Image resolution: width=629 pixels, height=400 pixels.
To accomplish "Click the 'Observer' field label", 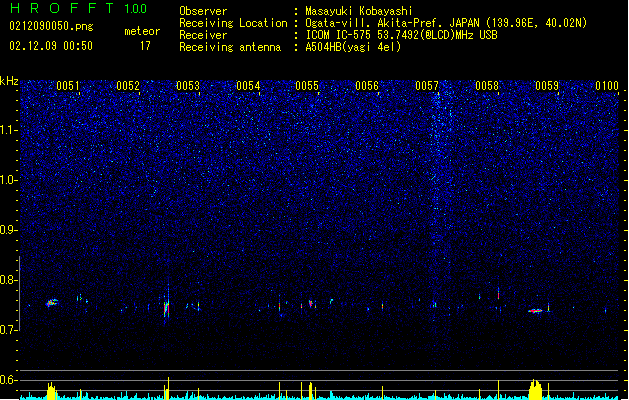I will coord(203,11).
